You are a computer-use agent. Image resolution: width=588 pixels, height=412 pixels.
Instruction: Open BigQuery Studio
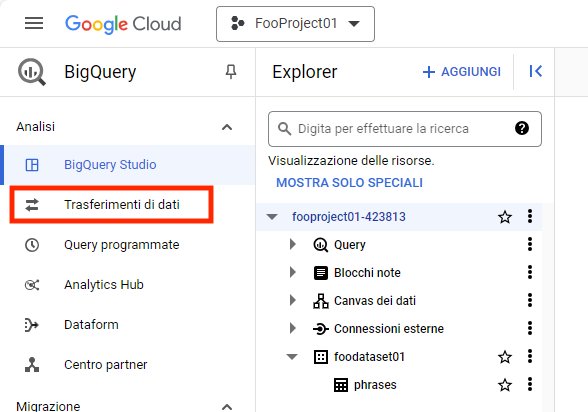click(128, 165)
